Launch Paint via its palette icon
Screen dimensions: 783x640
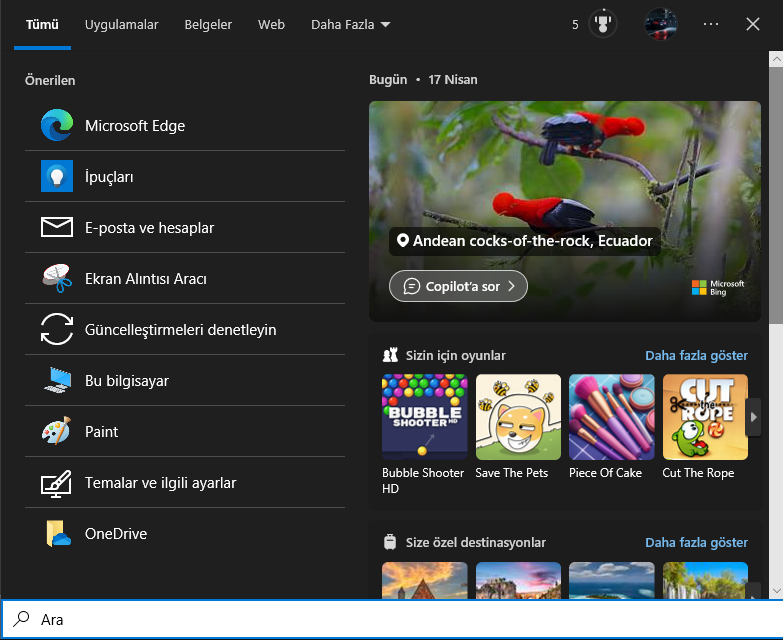[57, 431]
